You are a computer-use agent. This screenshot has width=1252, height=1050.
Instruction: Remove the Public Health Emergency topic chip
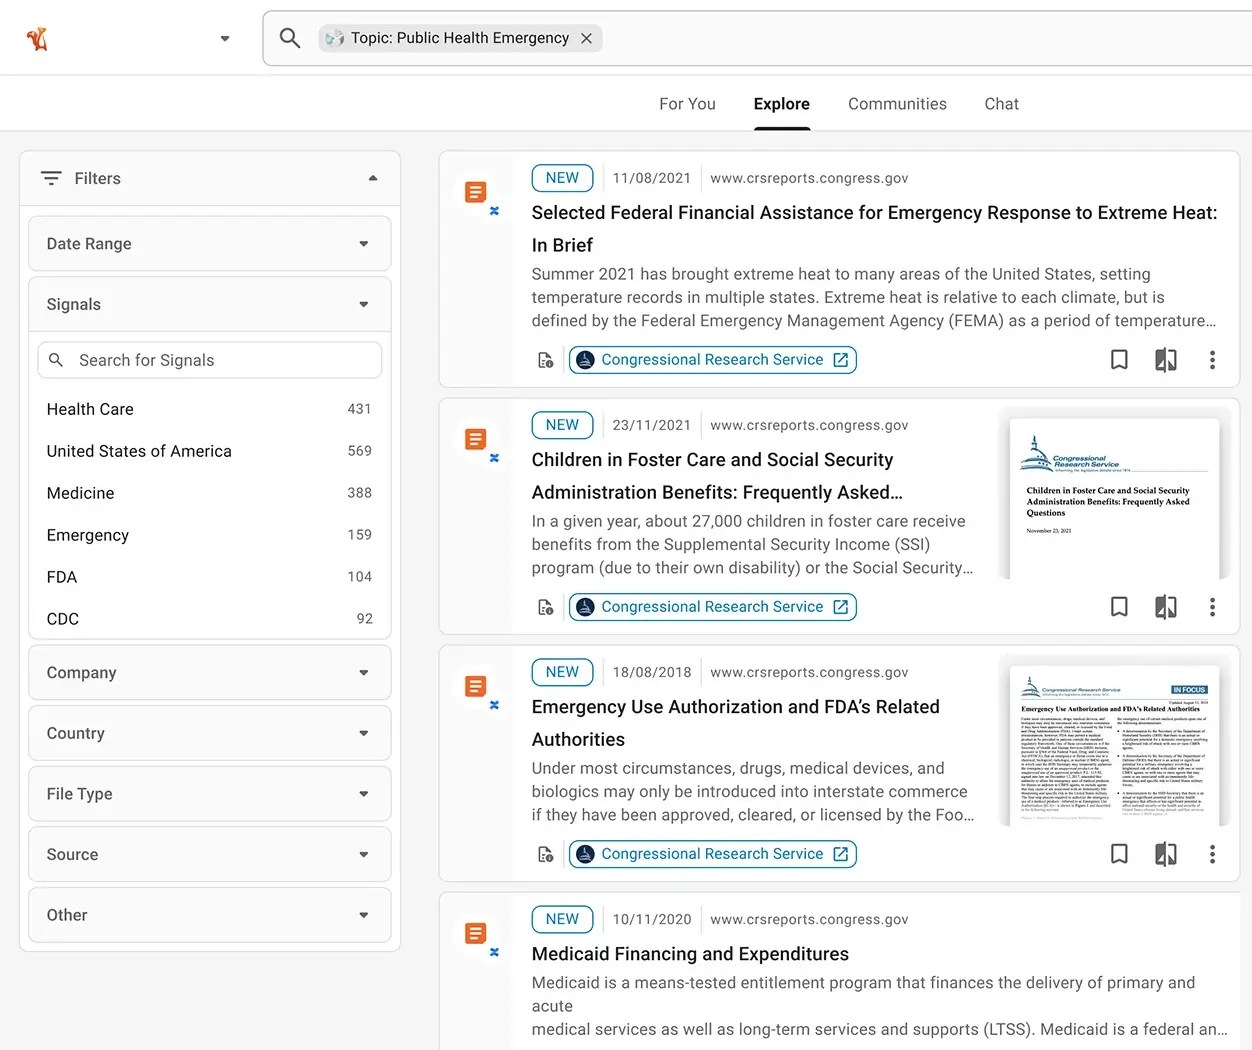click(x=587, y=37)
